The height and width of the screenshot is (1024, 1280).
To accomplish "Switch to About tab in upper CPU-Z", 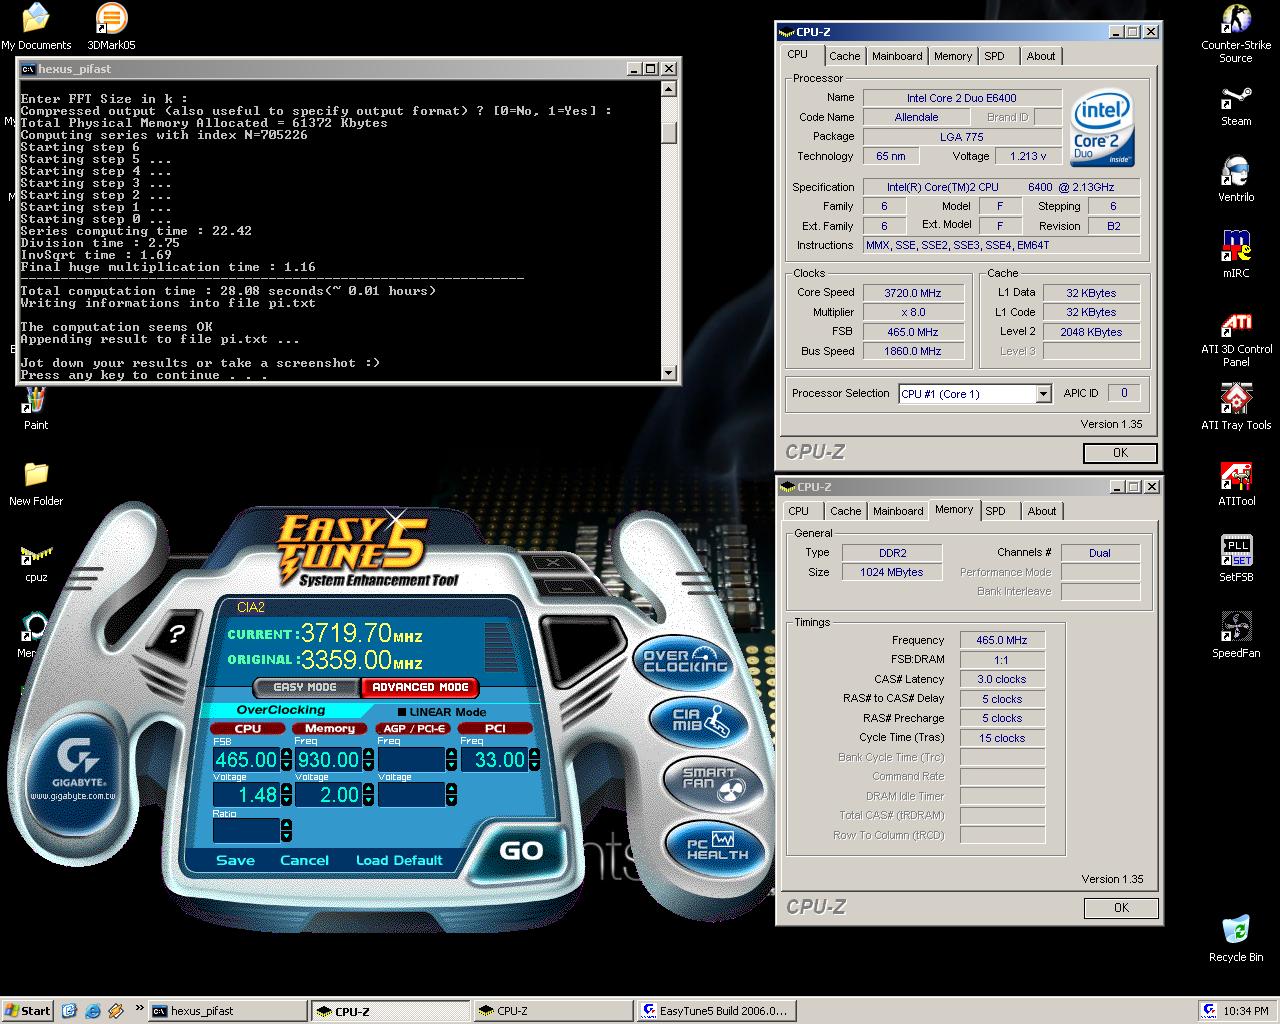I will 1041,56.
